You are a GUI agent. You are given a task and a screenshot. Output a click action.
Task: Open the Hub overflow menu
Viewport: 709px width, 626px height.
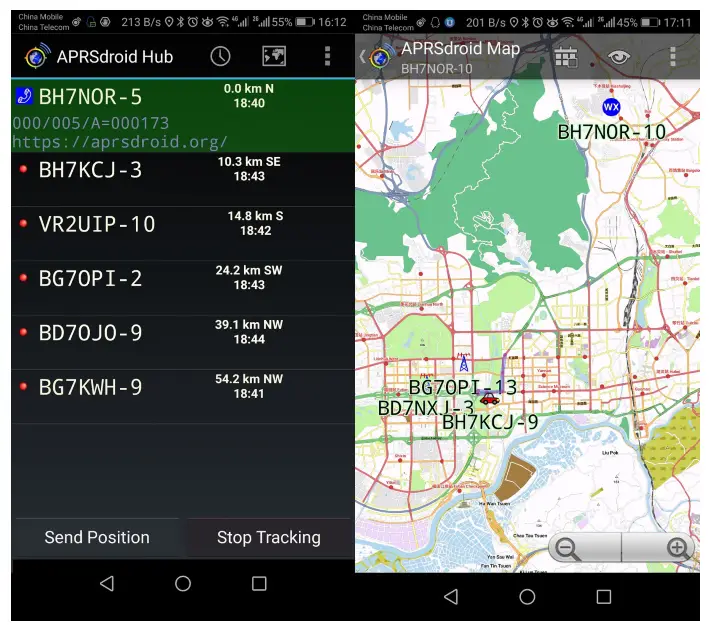click(327, 57)
